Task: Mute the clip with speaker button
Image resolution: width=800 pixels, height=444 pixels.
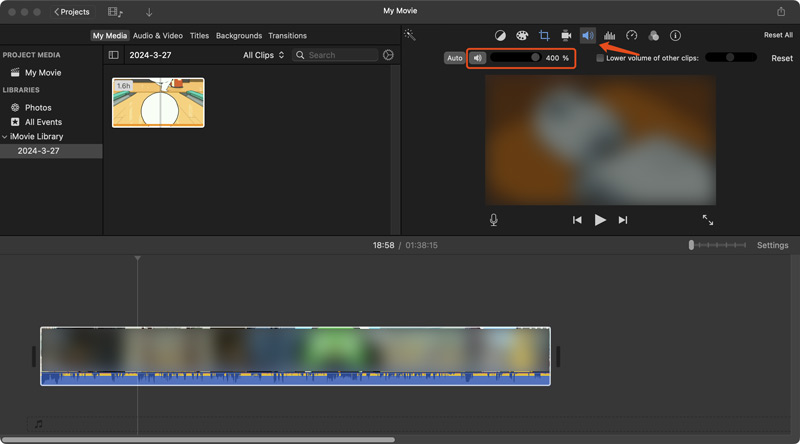Action: [478, 58]
